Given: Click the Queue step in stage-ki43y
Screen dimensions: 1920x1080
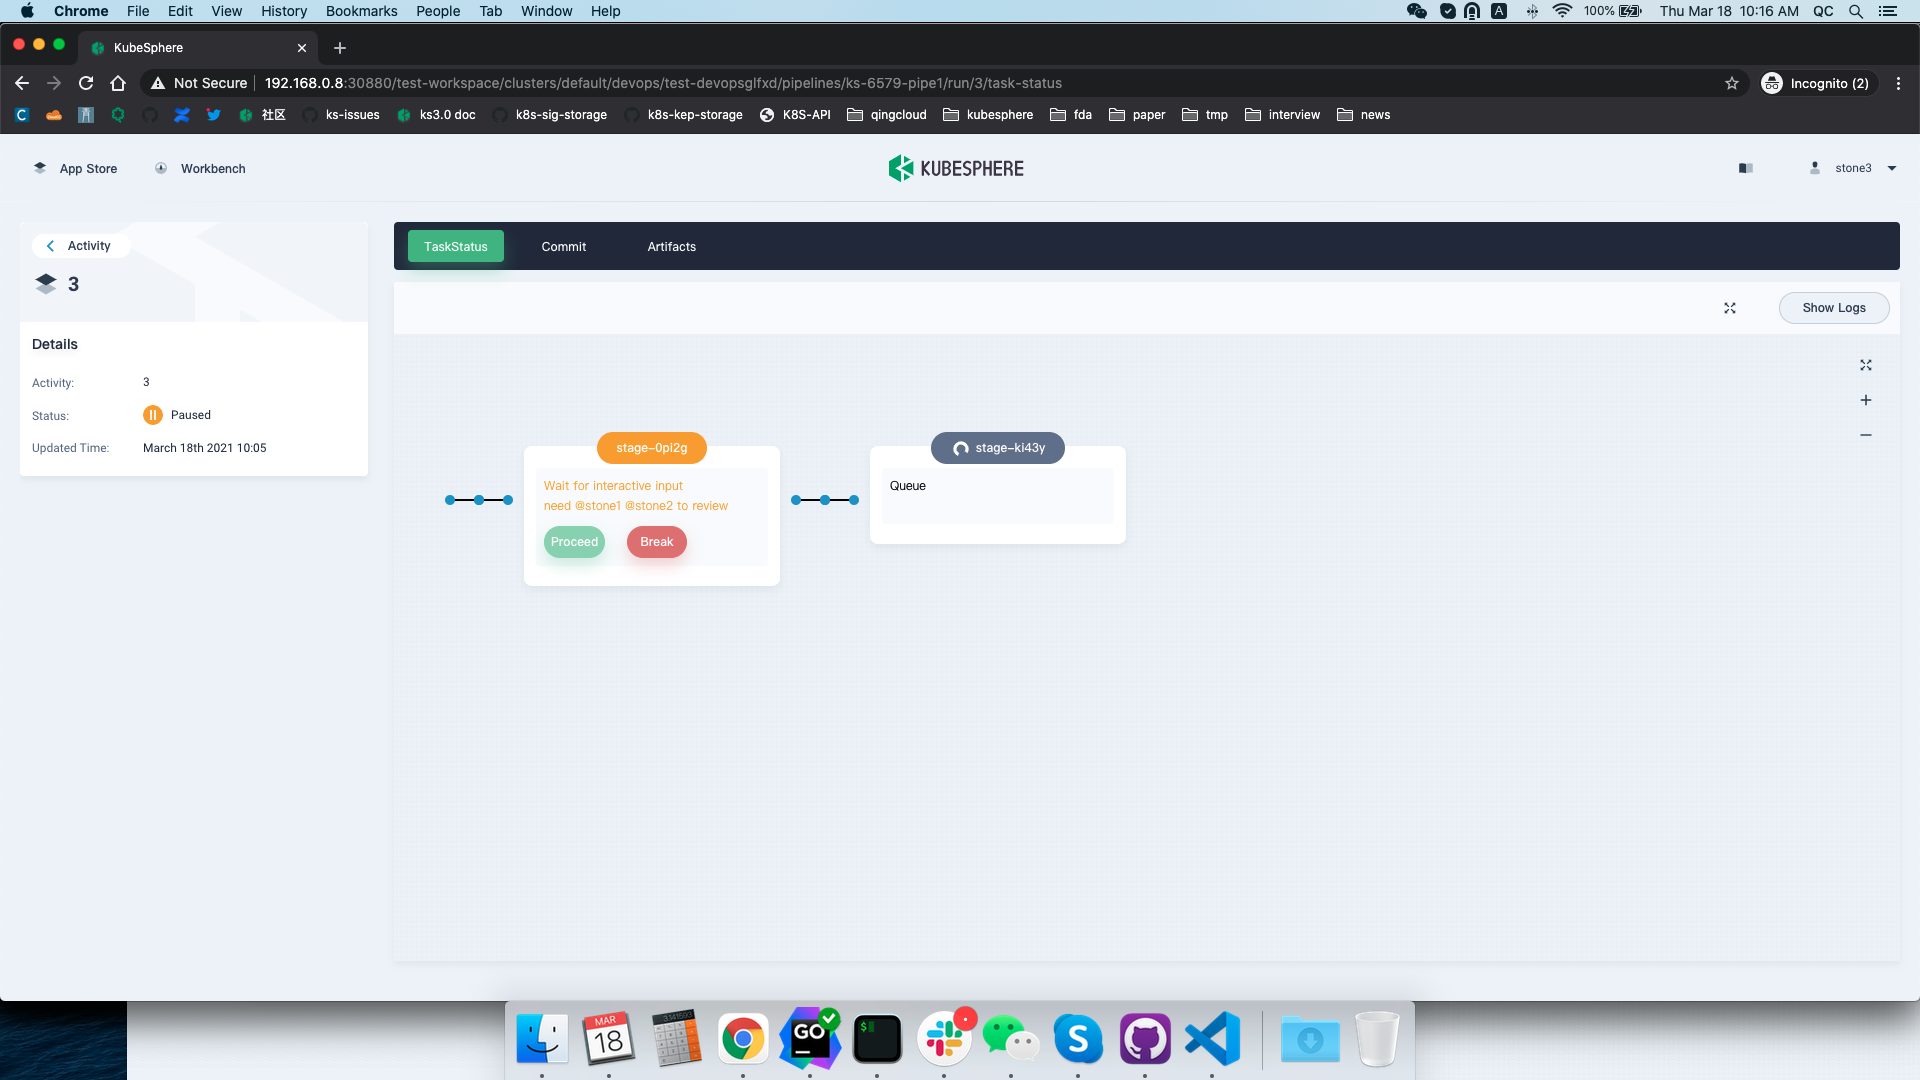Looking at the screenshot, I should 998,496.
